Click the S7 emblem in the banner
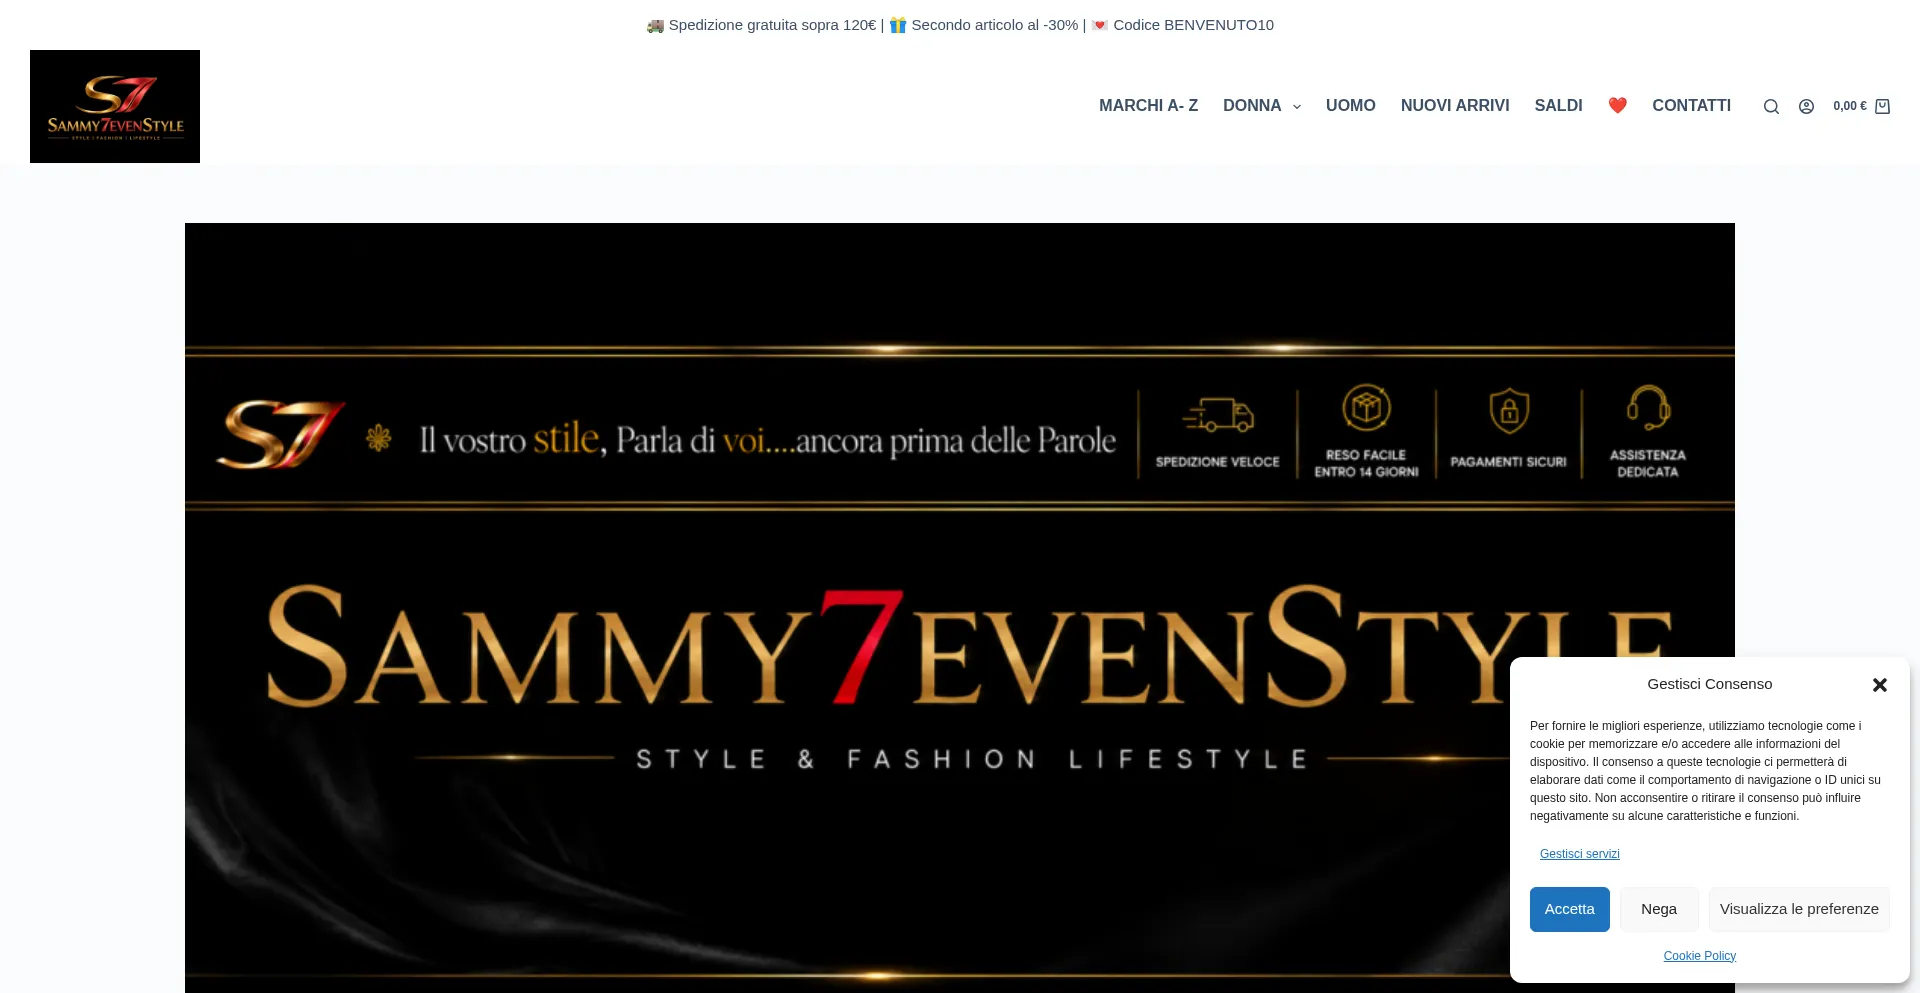Image resolution: width=1920 pixels, height=993 pixels. click(x=281, y=435)
